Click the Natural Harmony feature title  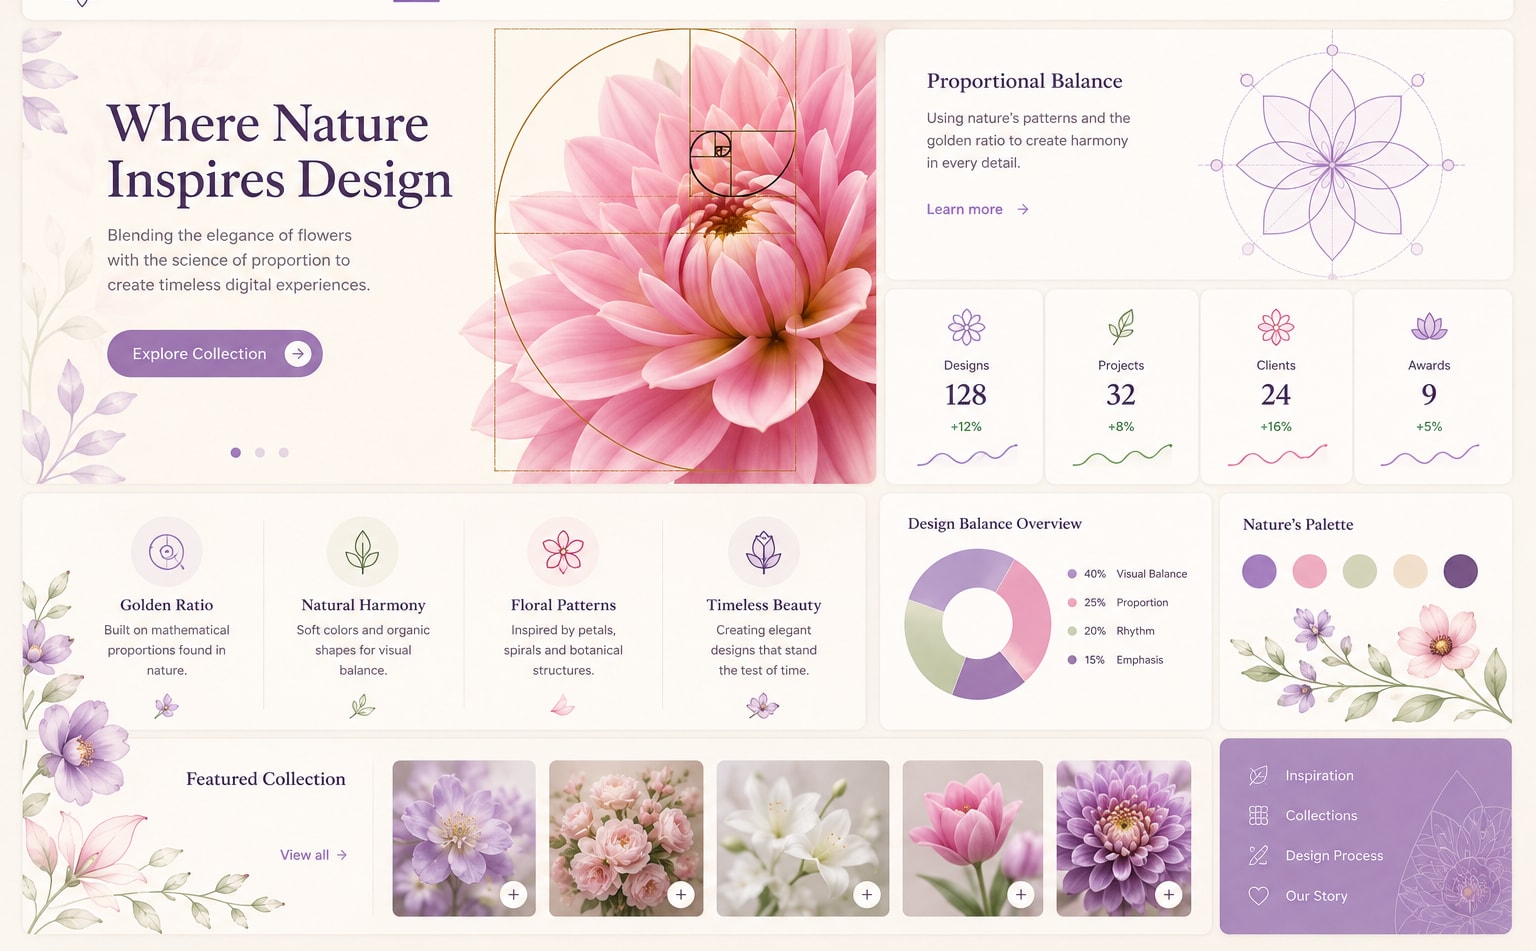363,605
